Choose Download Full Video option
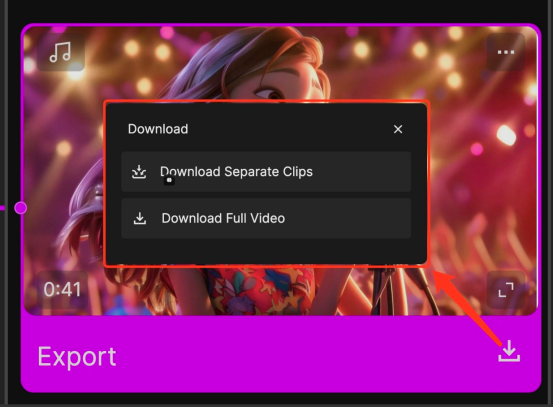The height and width of the screenshot is (407, 553). (x=266, y=218)
